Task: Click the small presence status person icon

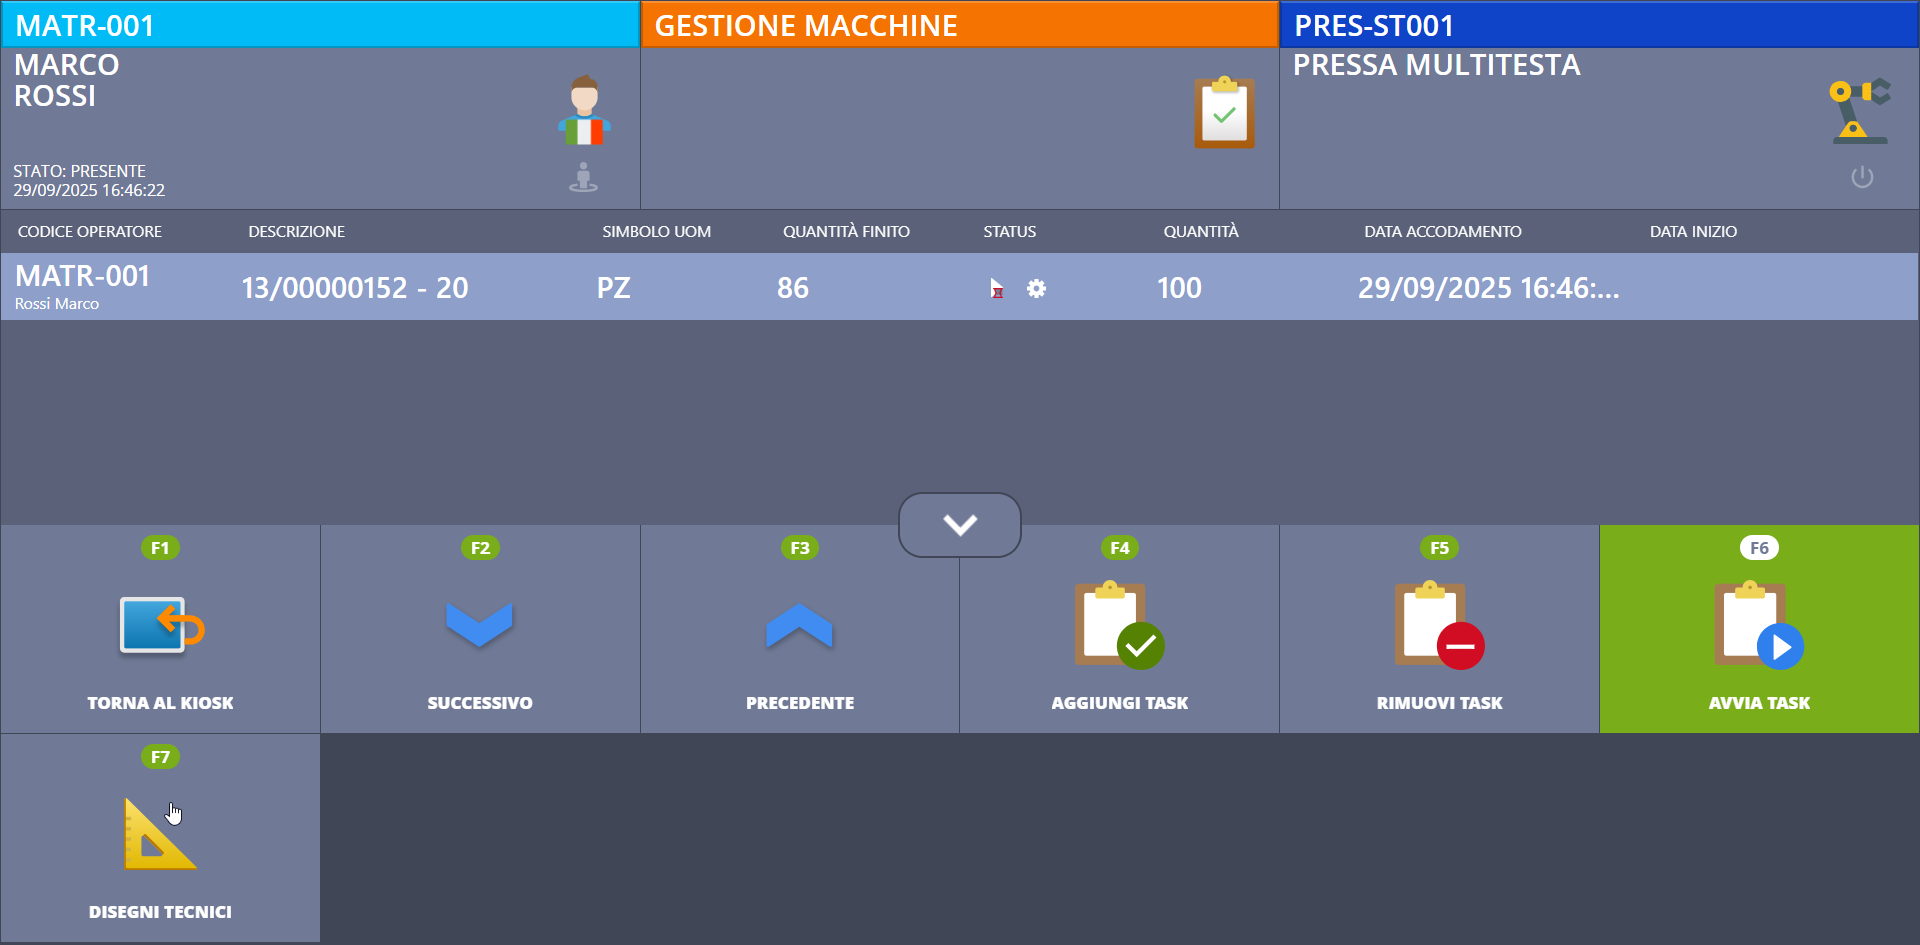Action: [583, 178]
